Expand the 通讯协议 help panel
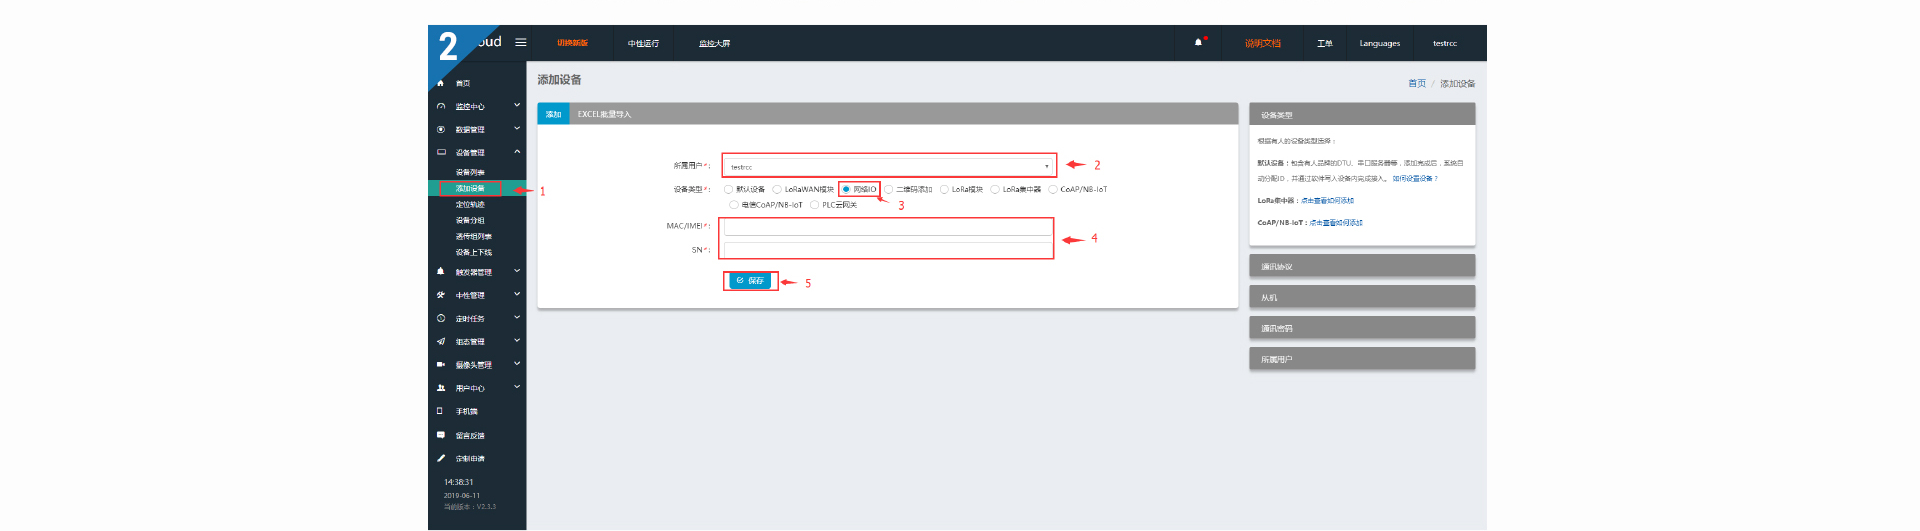 (1362, 266)
